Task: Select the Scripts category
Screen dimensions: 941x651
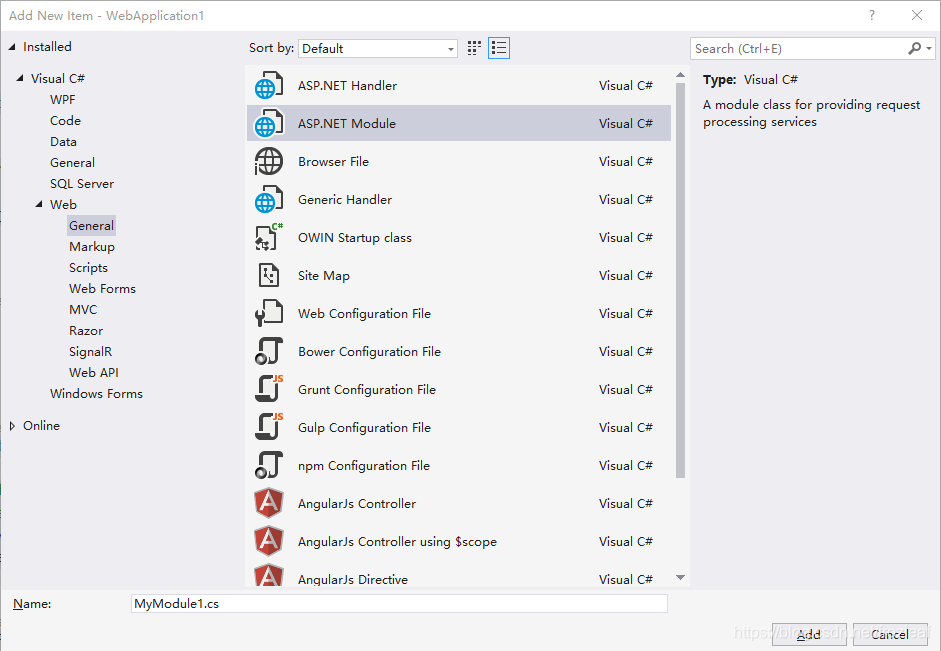Action: pyautogui.click(x=88, y=268)
